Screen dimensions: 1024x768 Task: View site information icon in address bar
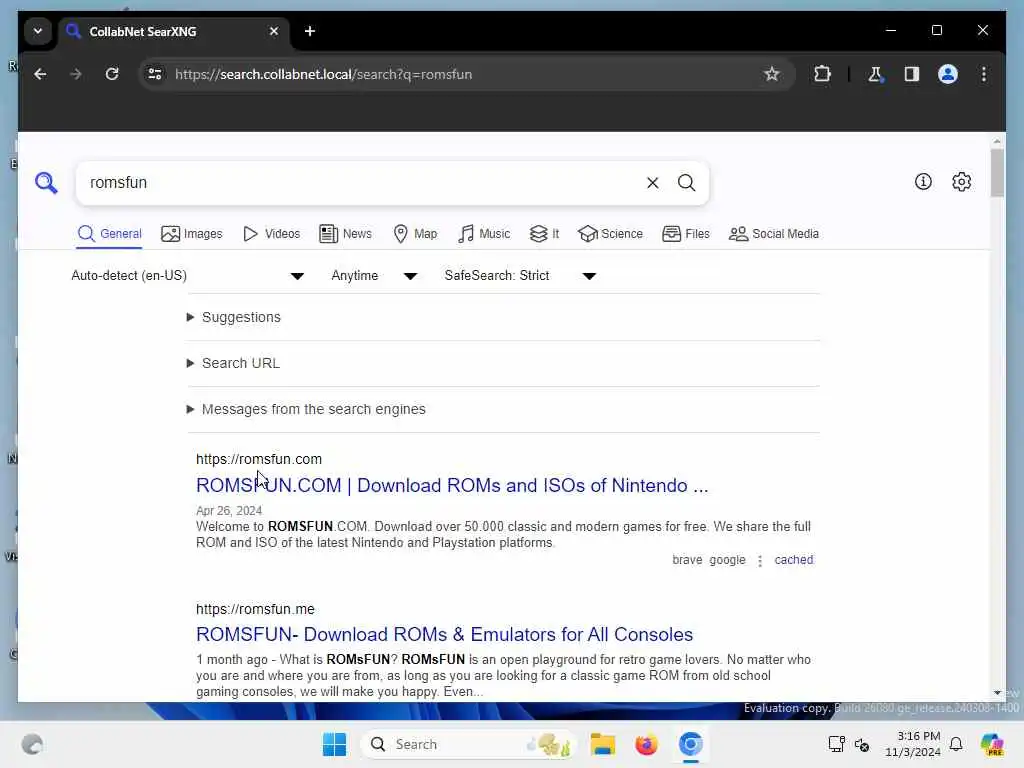click(155, 74)
